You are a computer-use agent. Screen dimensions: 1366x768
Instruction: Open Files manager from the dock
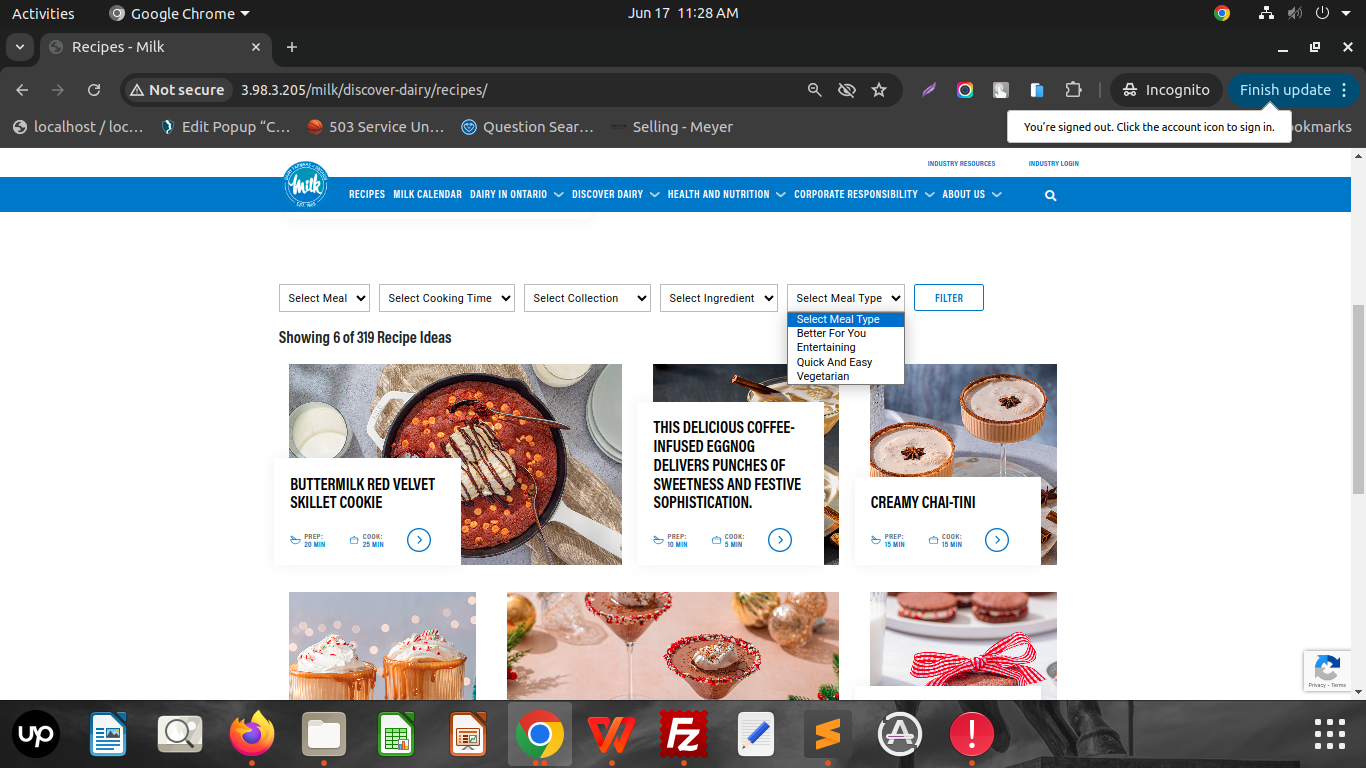(x=324, y=735)
